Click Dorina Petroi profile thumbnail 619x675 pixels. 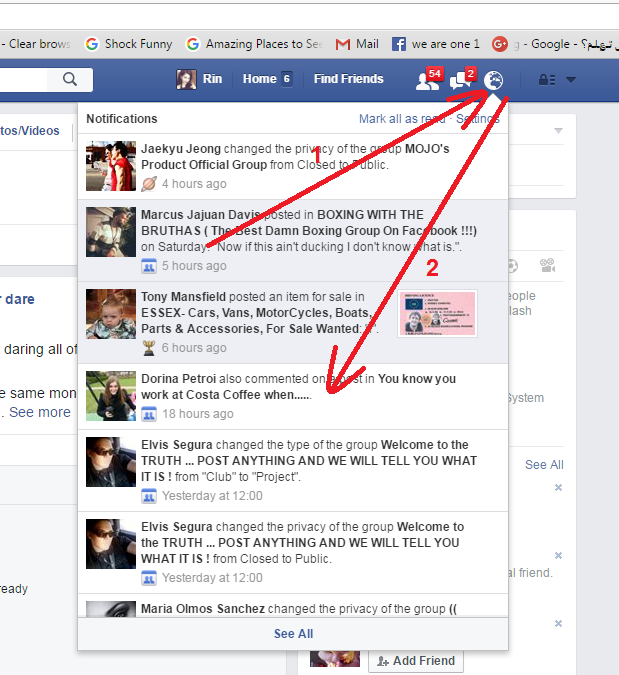coord(111,396)
